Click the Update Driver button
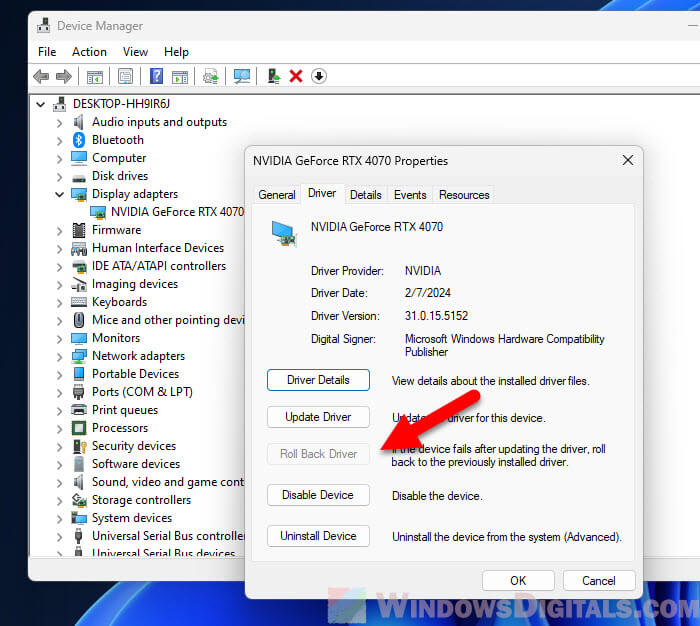The width and height of the screenshot is (700, 626). click(318, 417)
